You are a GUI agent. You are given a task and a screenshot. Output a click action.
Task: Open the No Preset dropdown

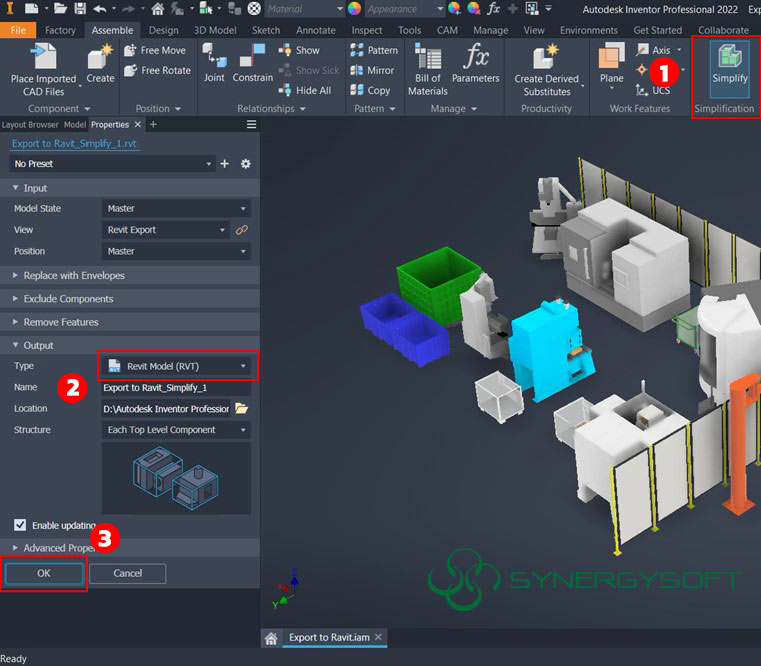[x=112, y=164]
